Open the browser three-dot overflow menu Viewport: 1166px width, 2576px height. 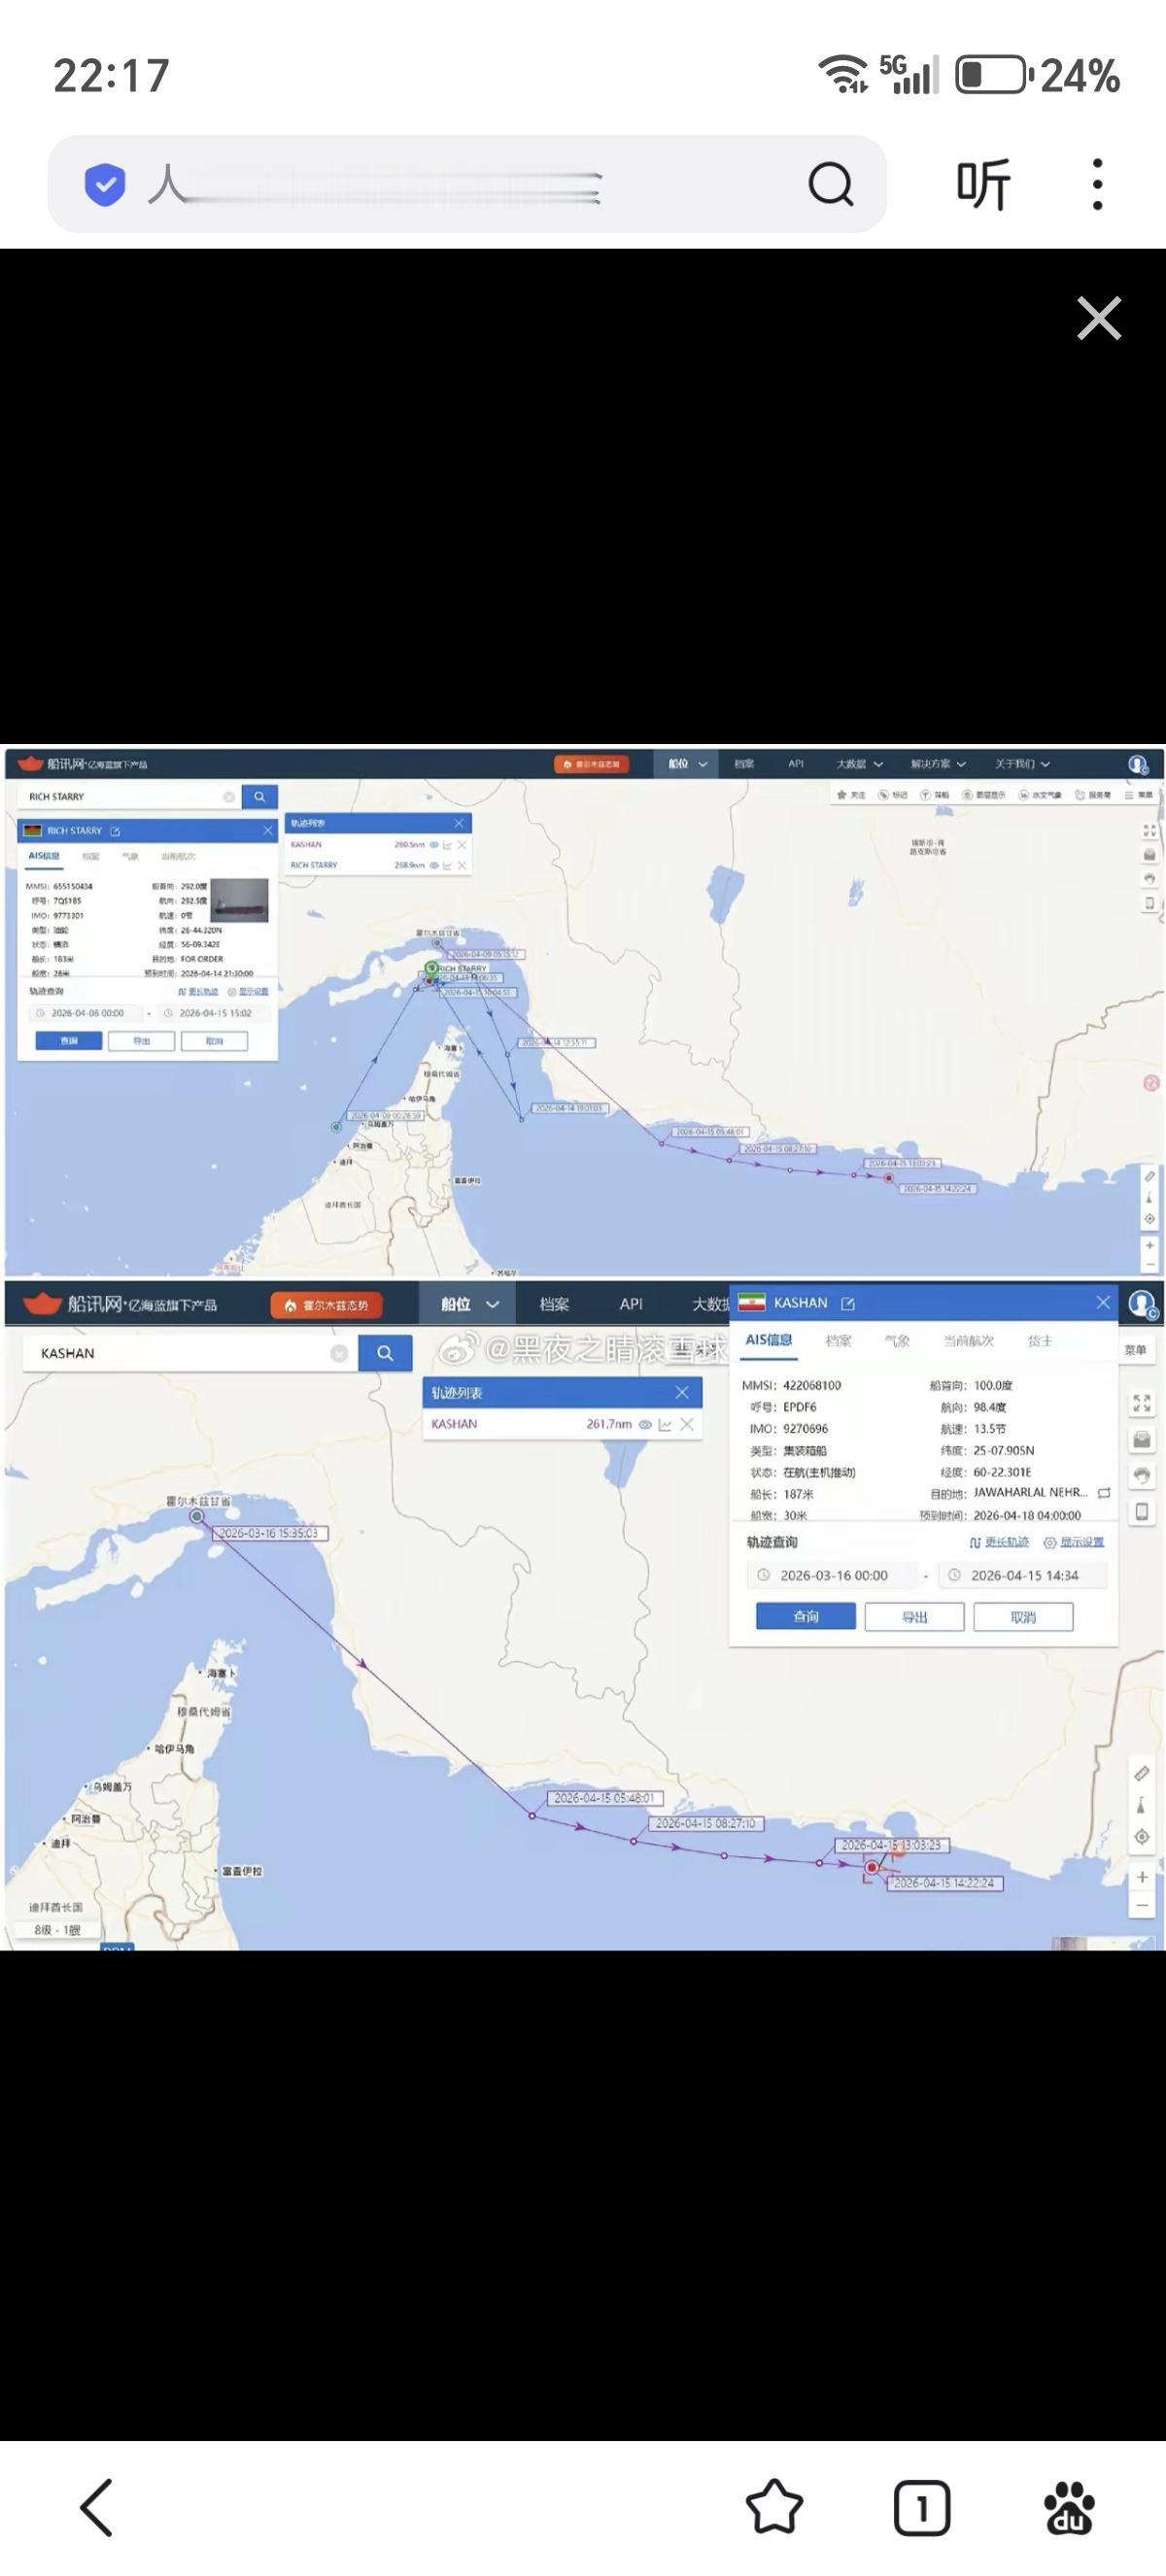coord(1097,184)
